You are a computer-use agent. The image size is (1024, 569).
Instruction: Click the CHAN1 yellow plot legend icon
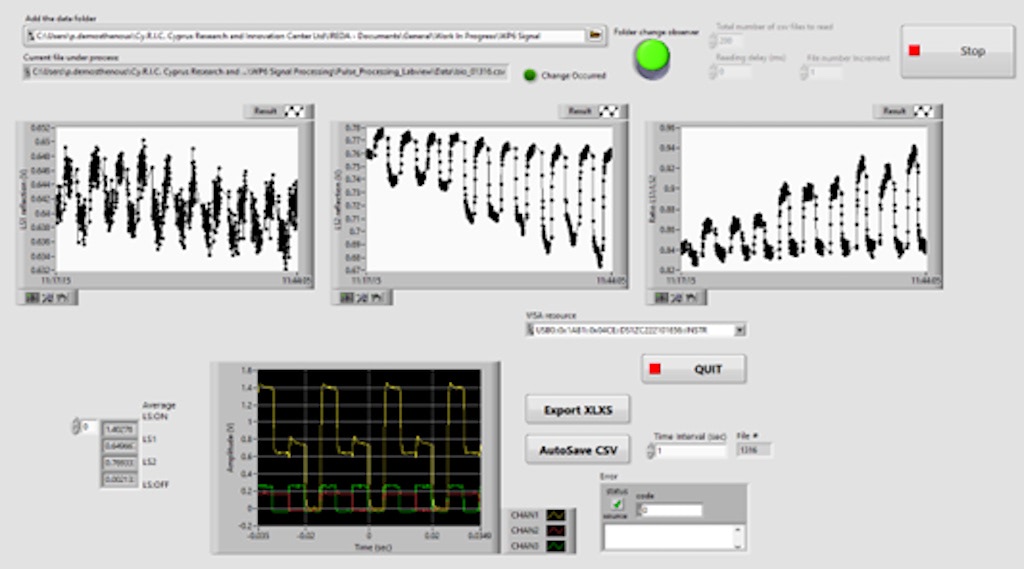[x=555, y=515]
